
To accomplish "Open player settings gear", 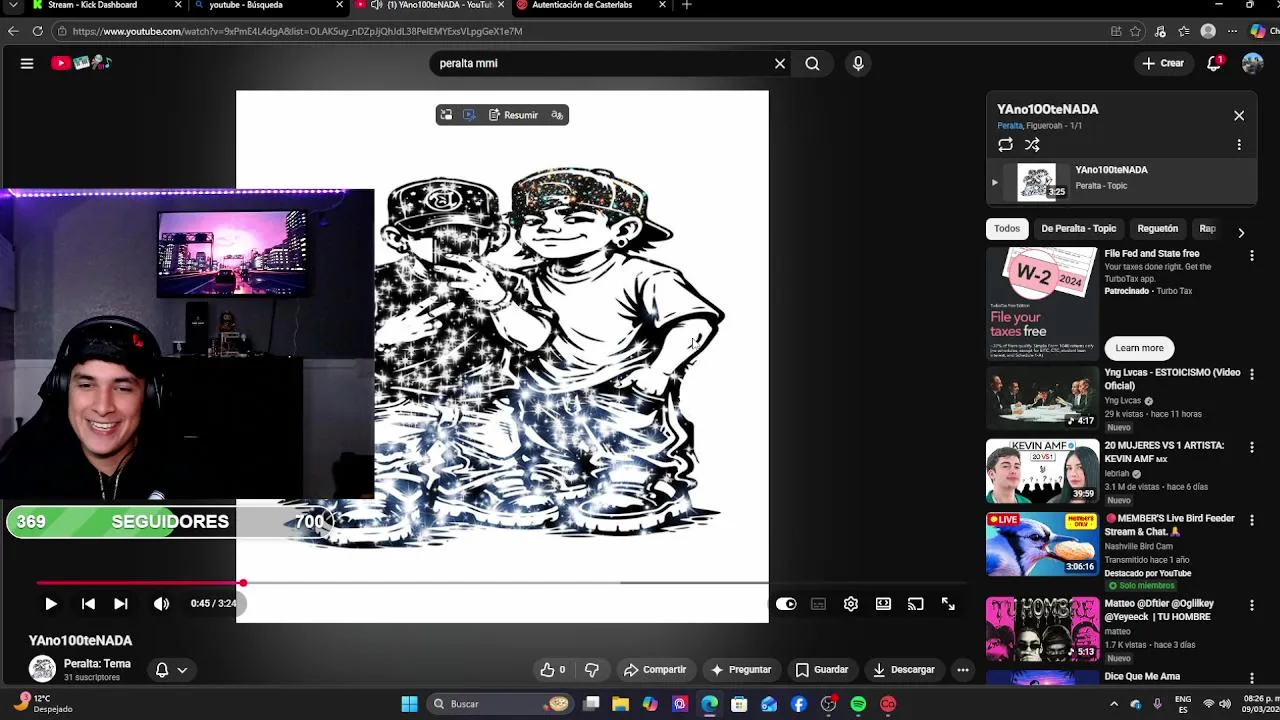I will tap(851, 604).
